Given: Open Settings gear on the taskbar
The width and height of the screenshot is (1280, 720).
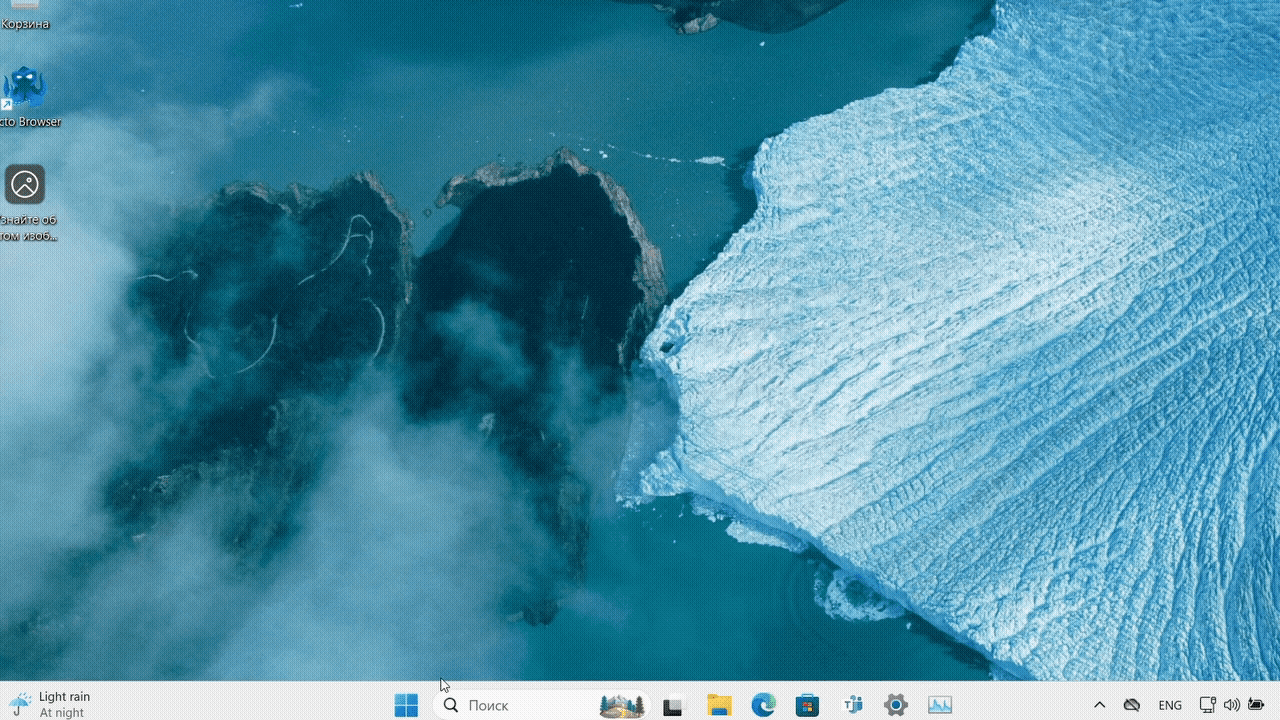Looking at the screenshot, I should tap(895, 705).
